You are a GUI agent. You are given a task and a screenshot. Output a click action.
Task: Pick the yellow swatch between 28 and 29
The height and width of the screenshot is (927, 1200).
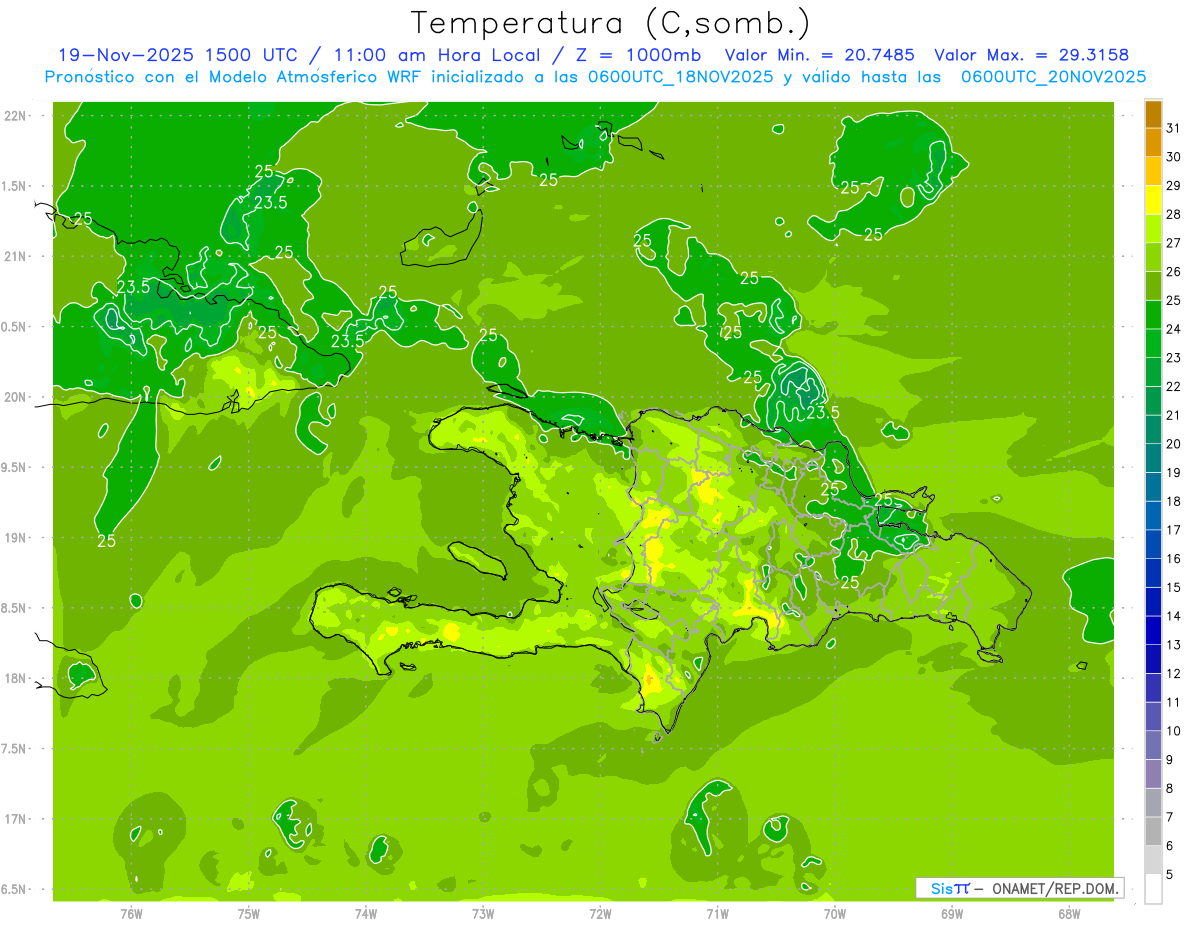[1153, 200]
